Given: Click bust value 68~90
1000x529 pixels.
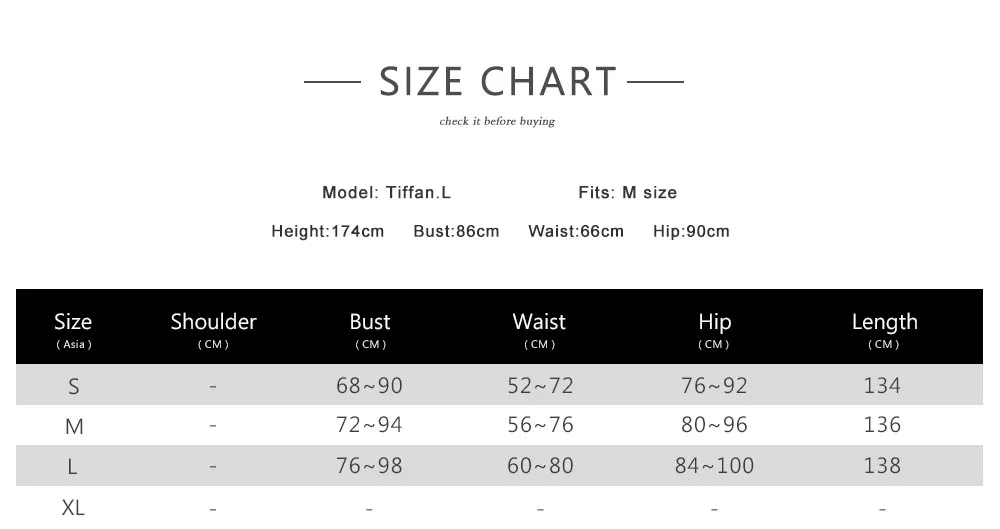Looking at the screenshot, I should 369,385.
